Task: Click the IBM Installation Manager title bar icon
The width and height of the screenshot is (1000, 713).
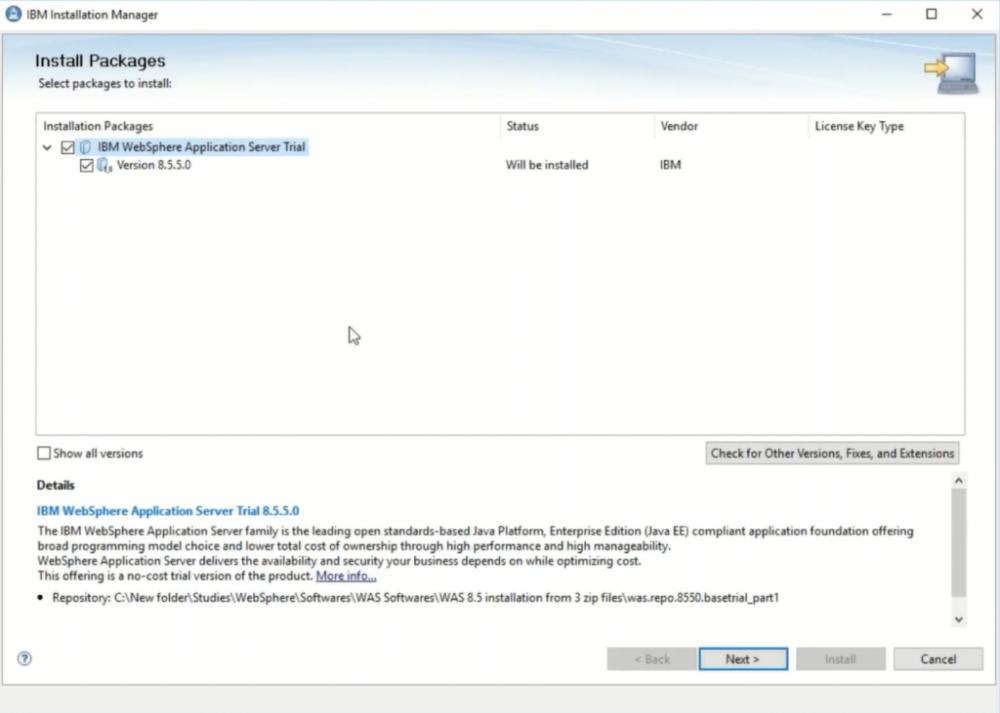Action: point(12,14)
